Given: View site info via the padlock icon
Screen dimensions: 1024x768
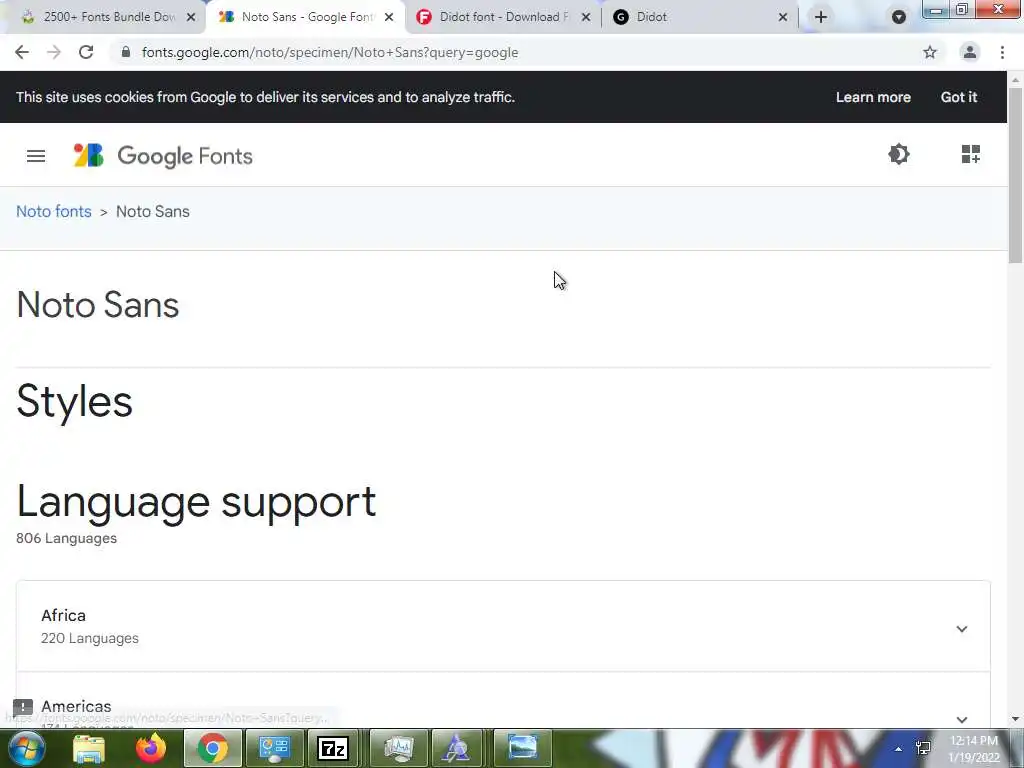Looking at the screenshot, I should (x=126, y=52).
